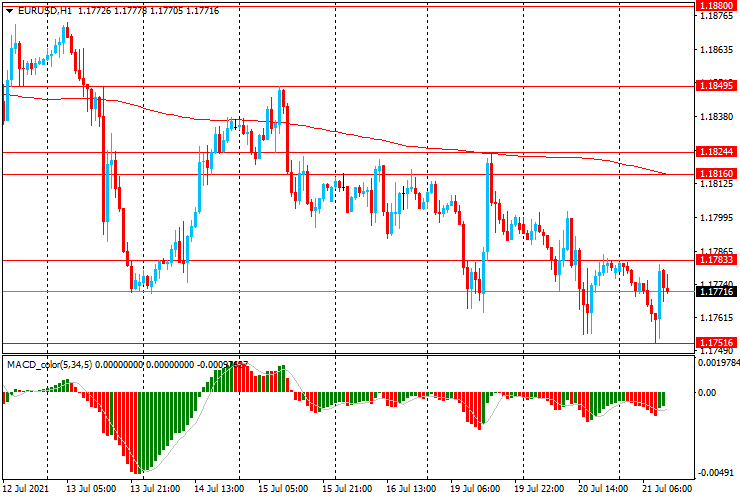This screenshot has width=740, height=500.
Task: Select the 1.18800 red price level label
Action: click(x=716, y=6)
